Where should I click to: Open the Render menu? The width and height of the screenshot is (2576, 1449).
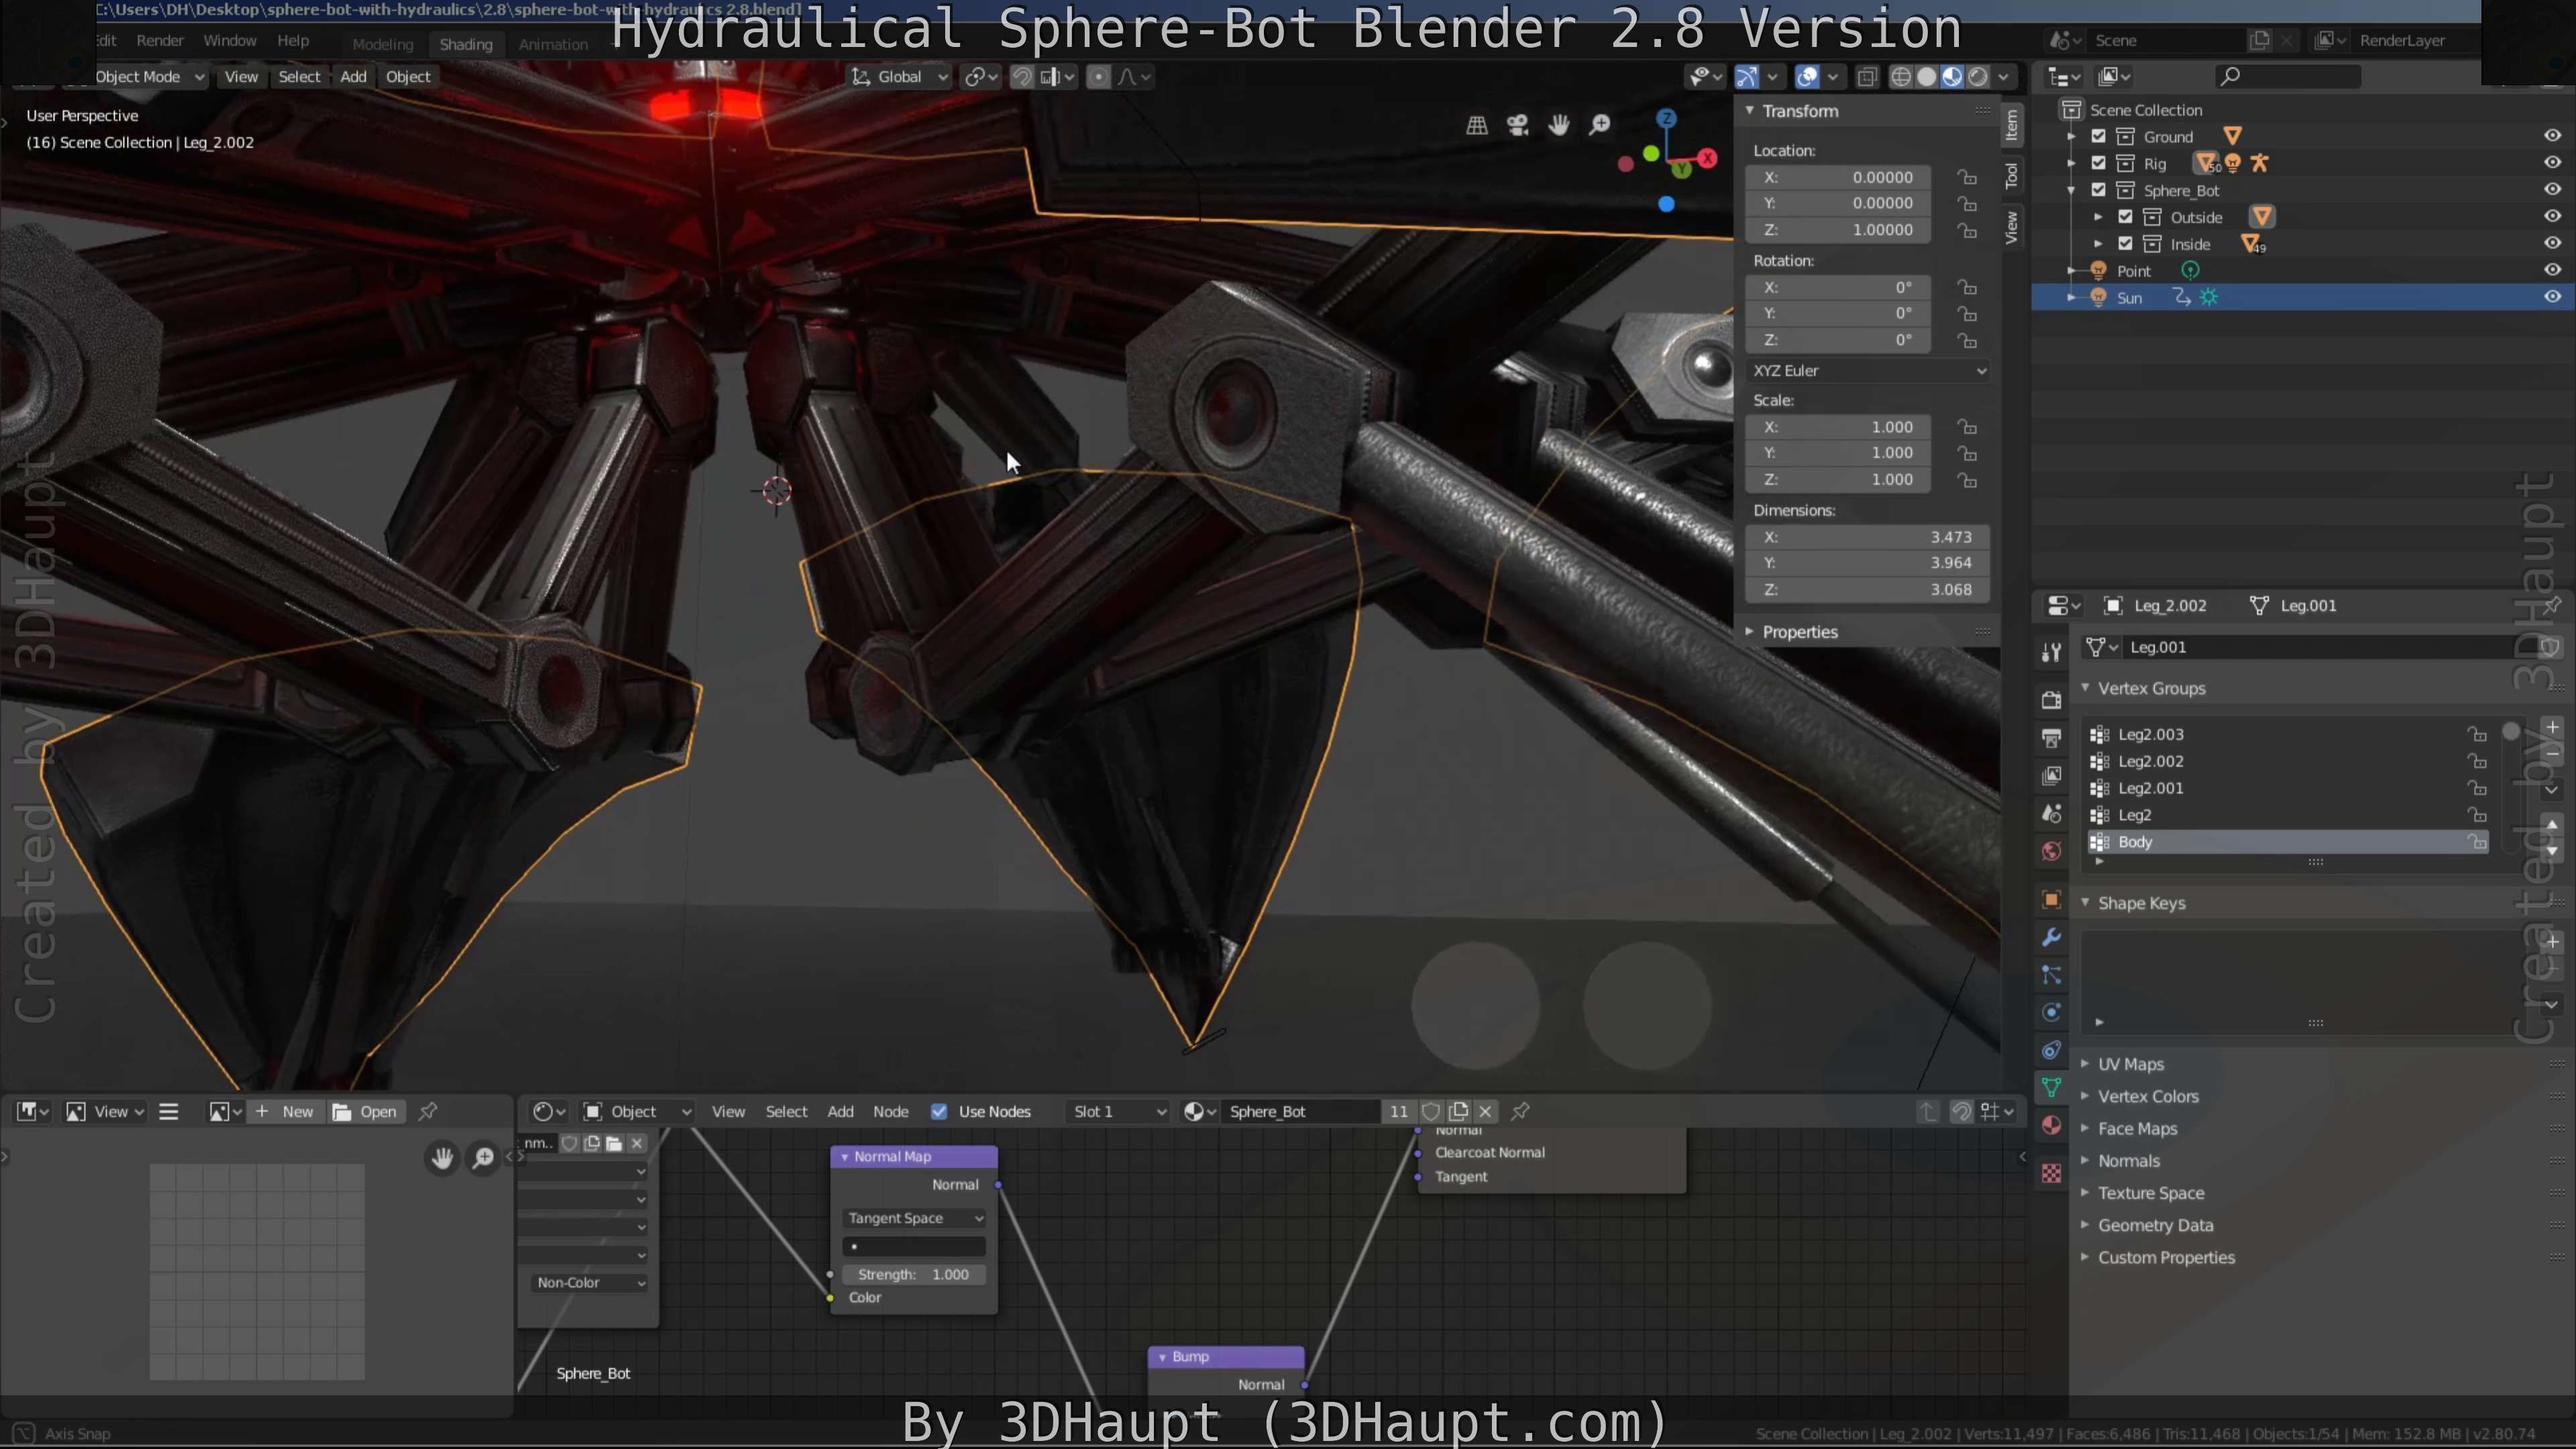click(x=160, y=41)
